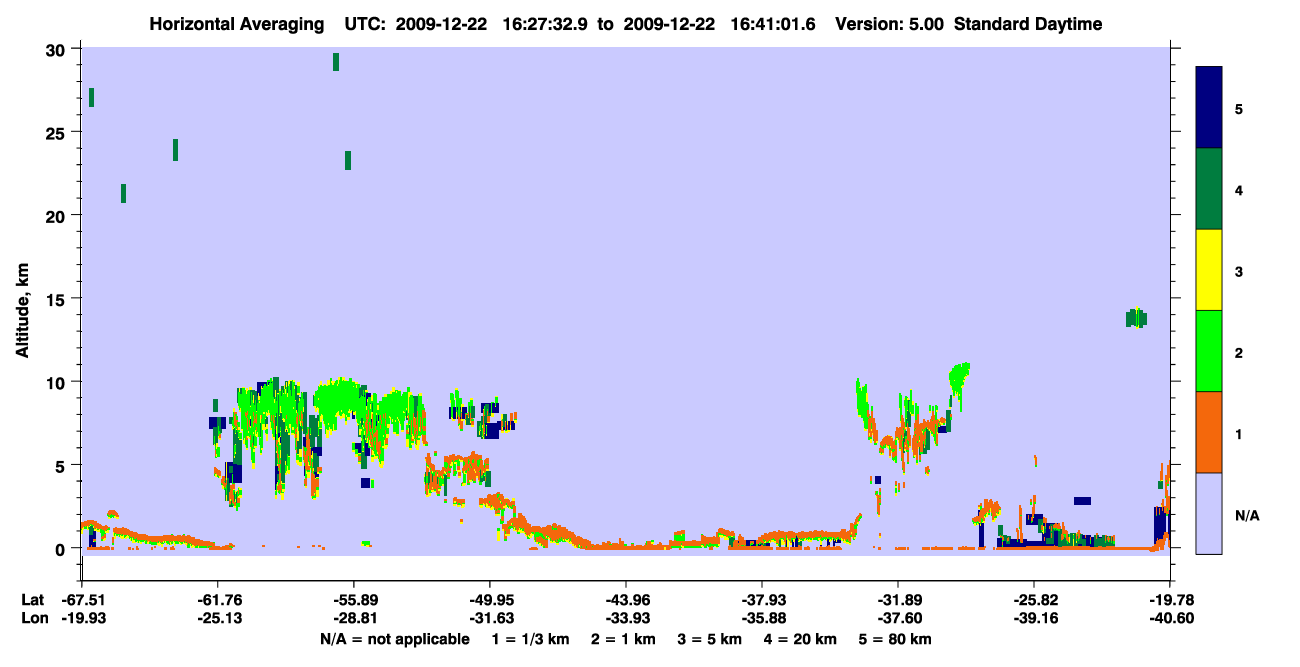
Task: Click the orange colorbar segment labeled 1
Action: point(1209,432)
